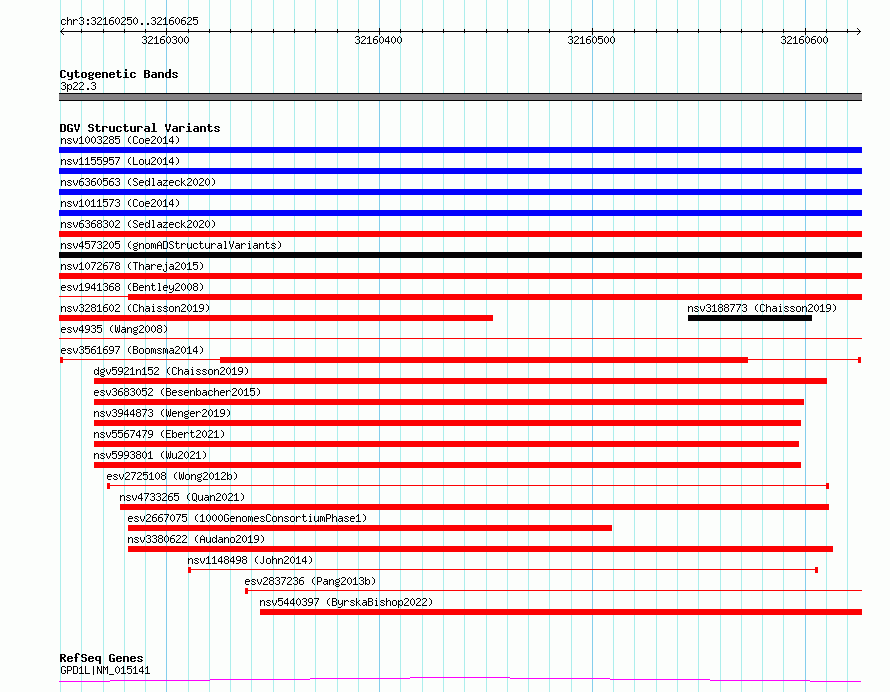Open nsv1148498 (John2014) variant
Screen dimensions: 890x692
click(x=250, y=560)
